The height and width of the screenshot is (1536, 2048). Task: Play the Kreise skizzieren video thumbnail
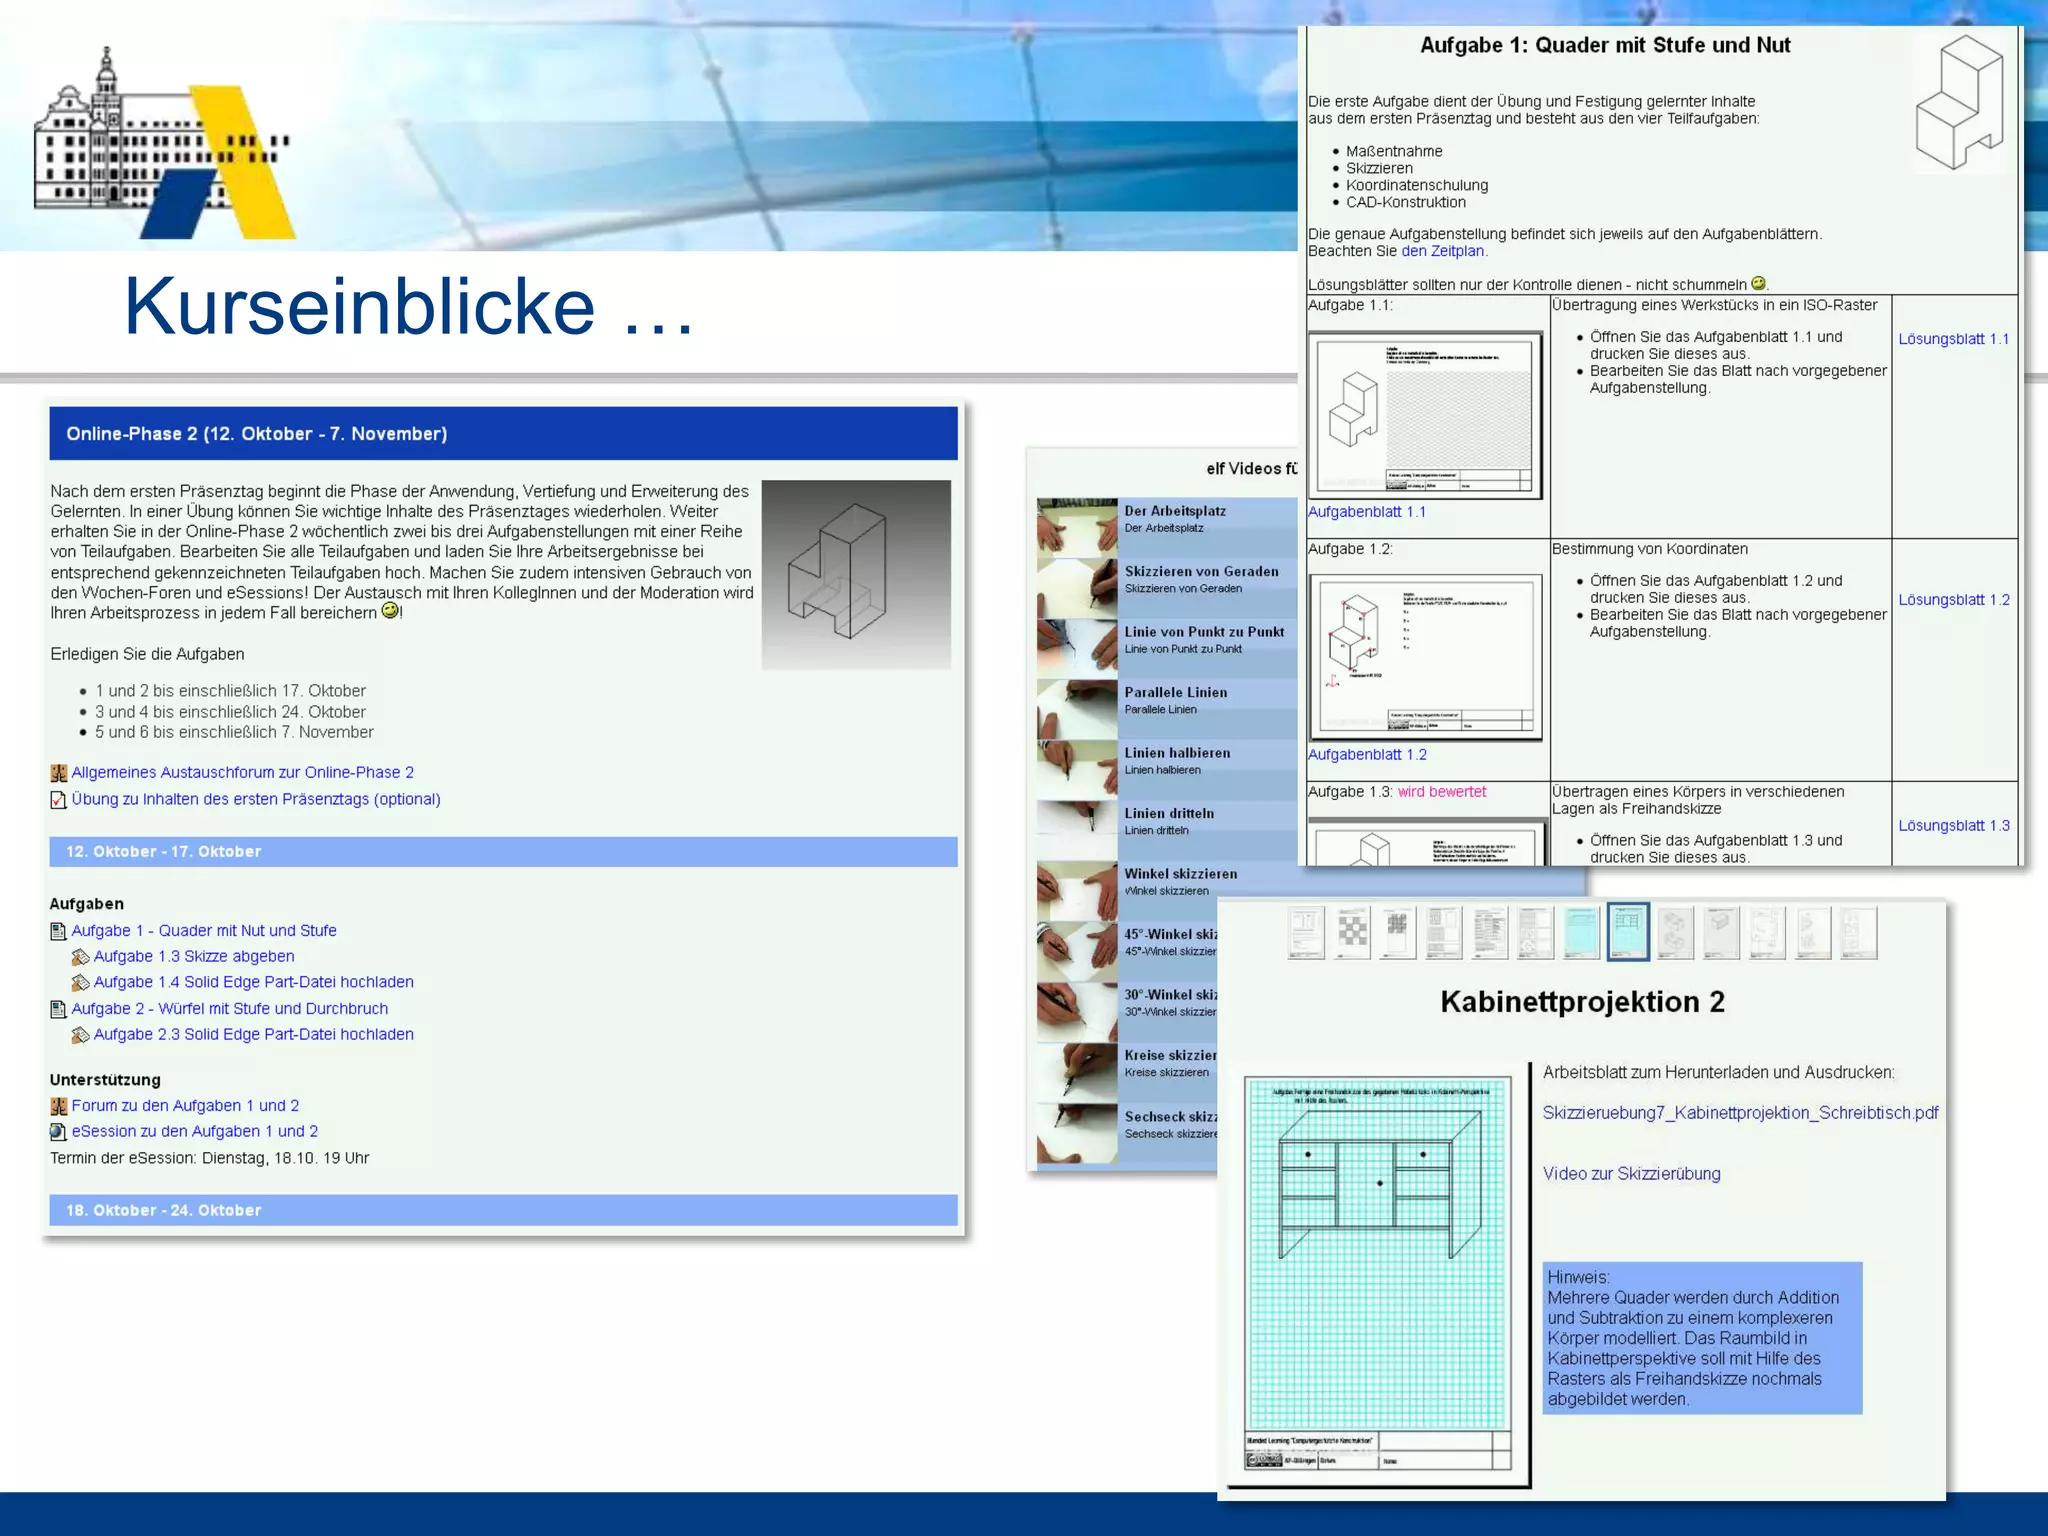coord(1077,1072)
